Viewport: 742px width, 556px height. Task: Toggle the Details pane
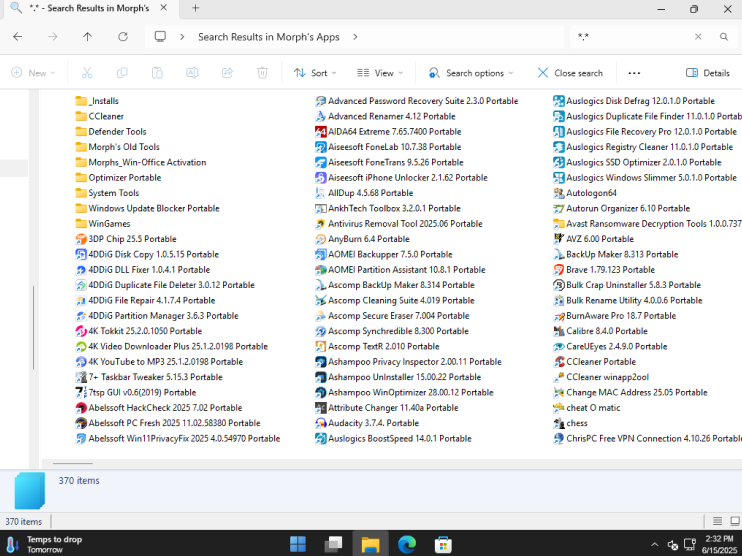(x=707, y=73)
